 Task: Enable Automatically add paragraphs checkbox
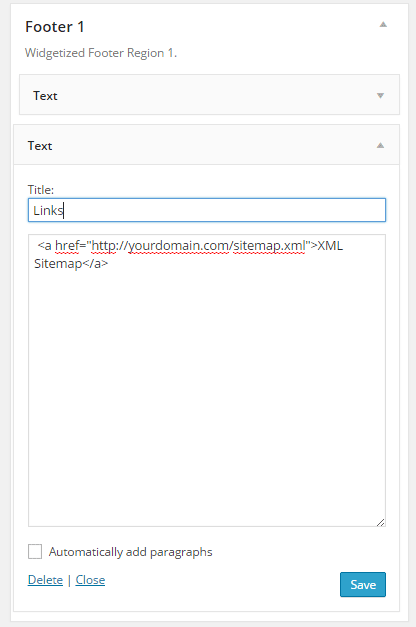click(35, 551)
